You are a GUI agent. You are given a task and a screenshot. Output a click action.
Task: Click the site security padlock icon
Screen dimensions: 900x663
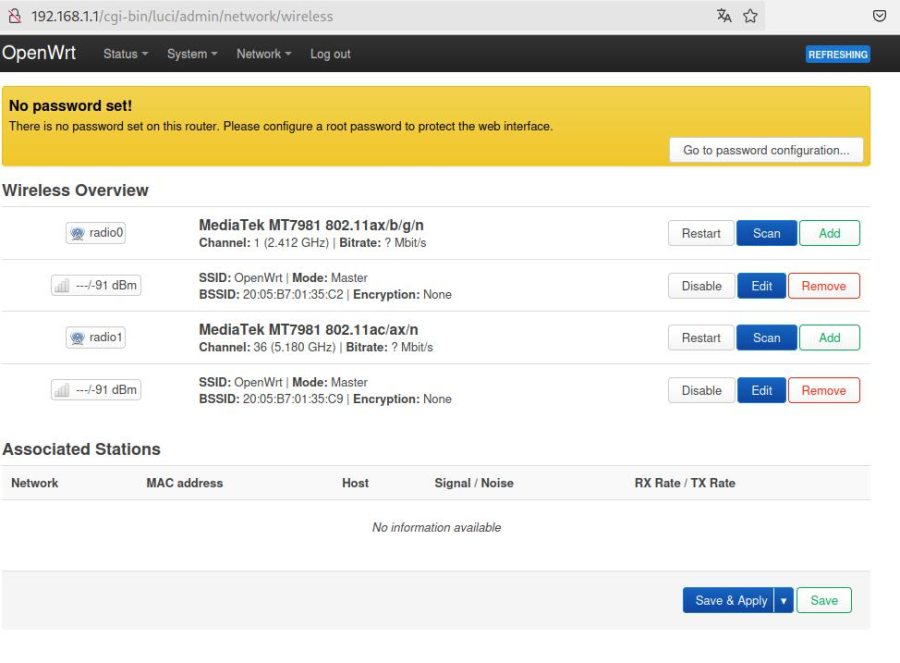coord(14,16)
